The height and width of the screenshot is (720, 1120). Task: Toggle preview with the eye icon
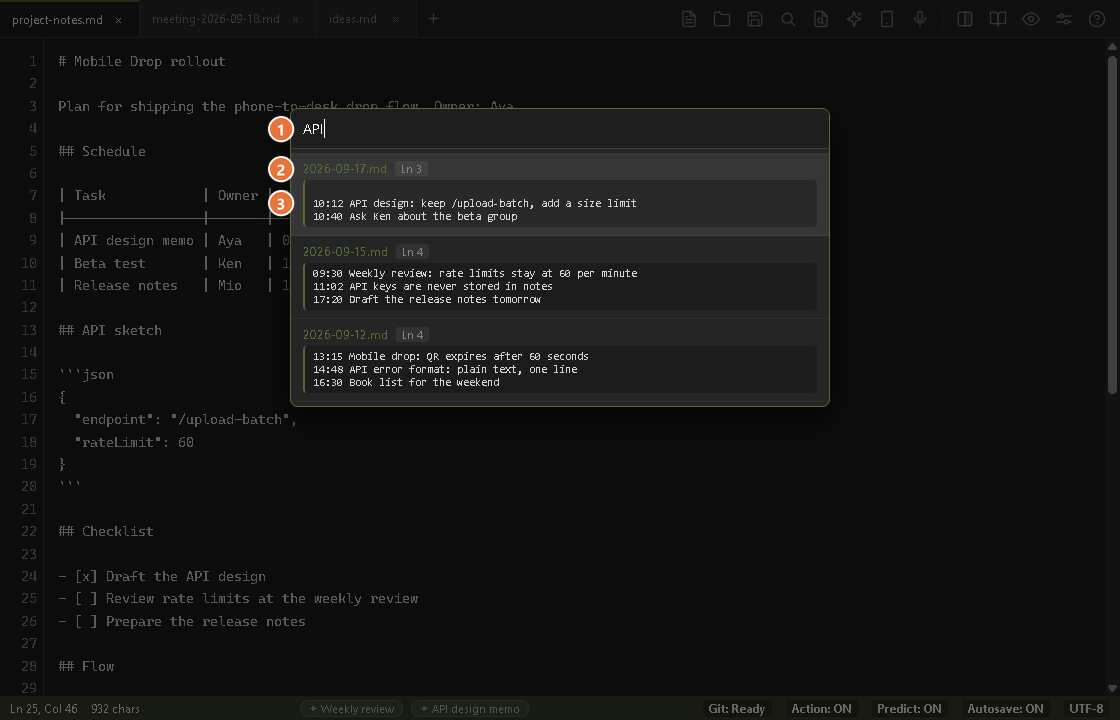click(1031, 19)
